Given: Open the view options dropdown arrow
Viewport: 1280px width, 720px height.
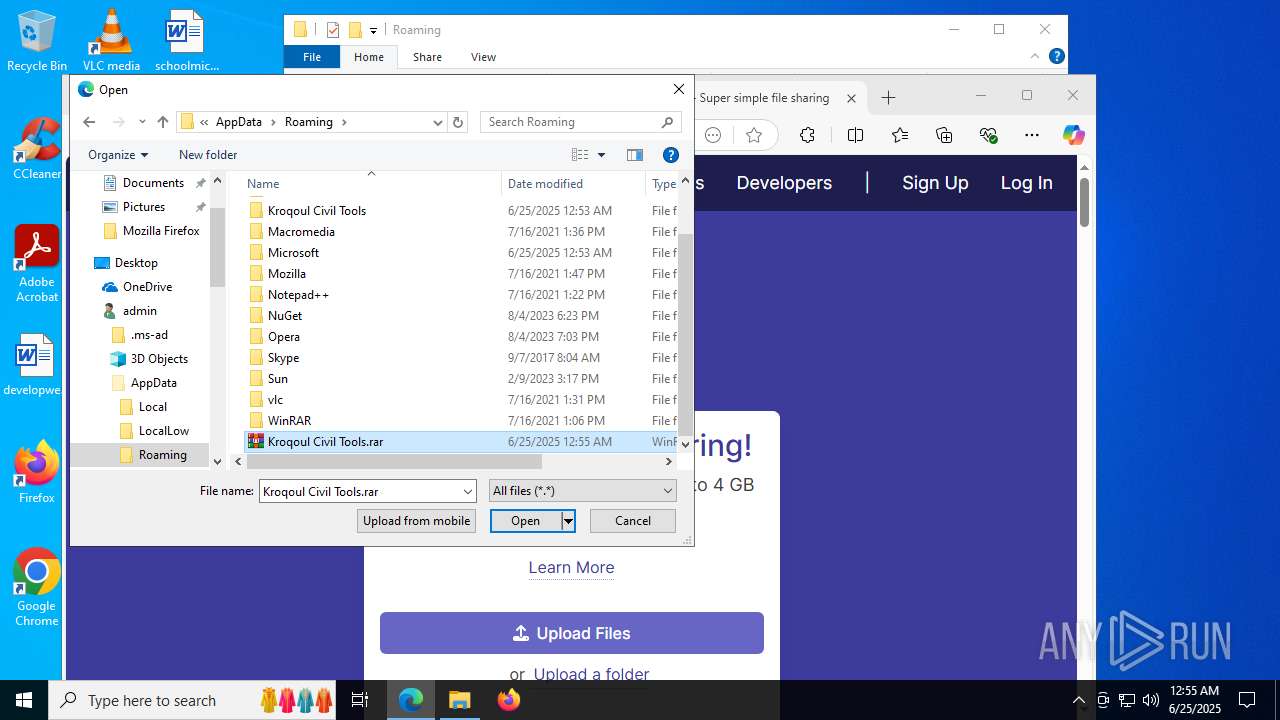Looking at the screenshot, I should (x=601, y=155).
